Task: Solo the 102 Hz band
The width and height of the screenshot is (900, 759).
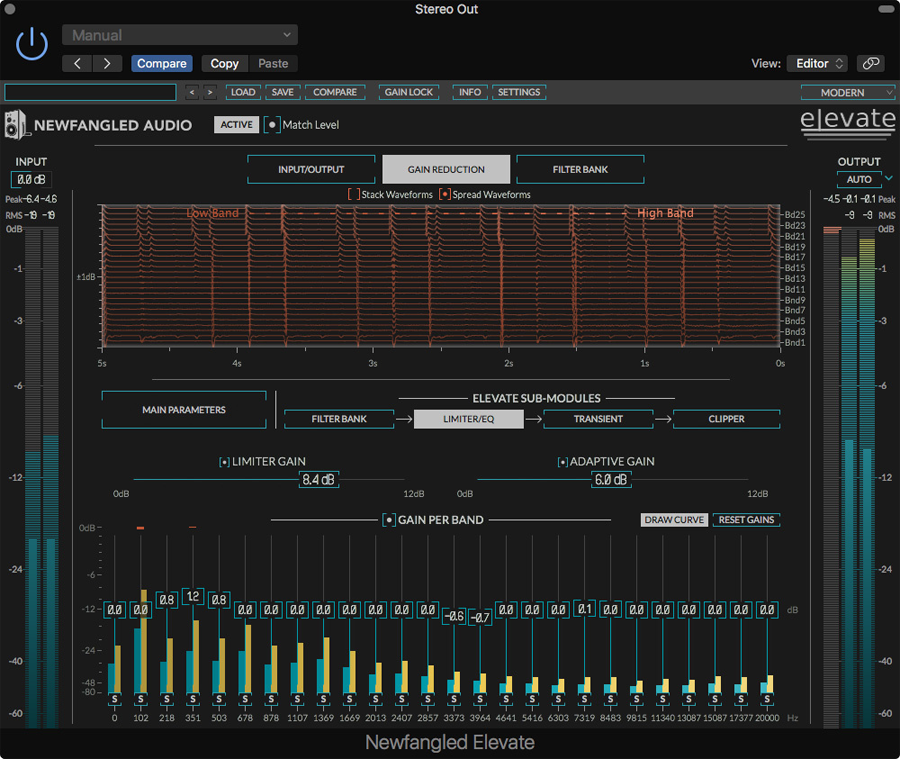Action: 141,699
